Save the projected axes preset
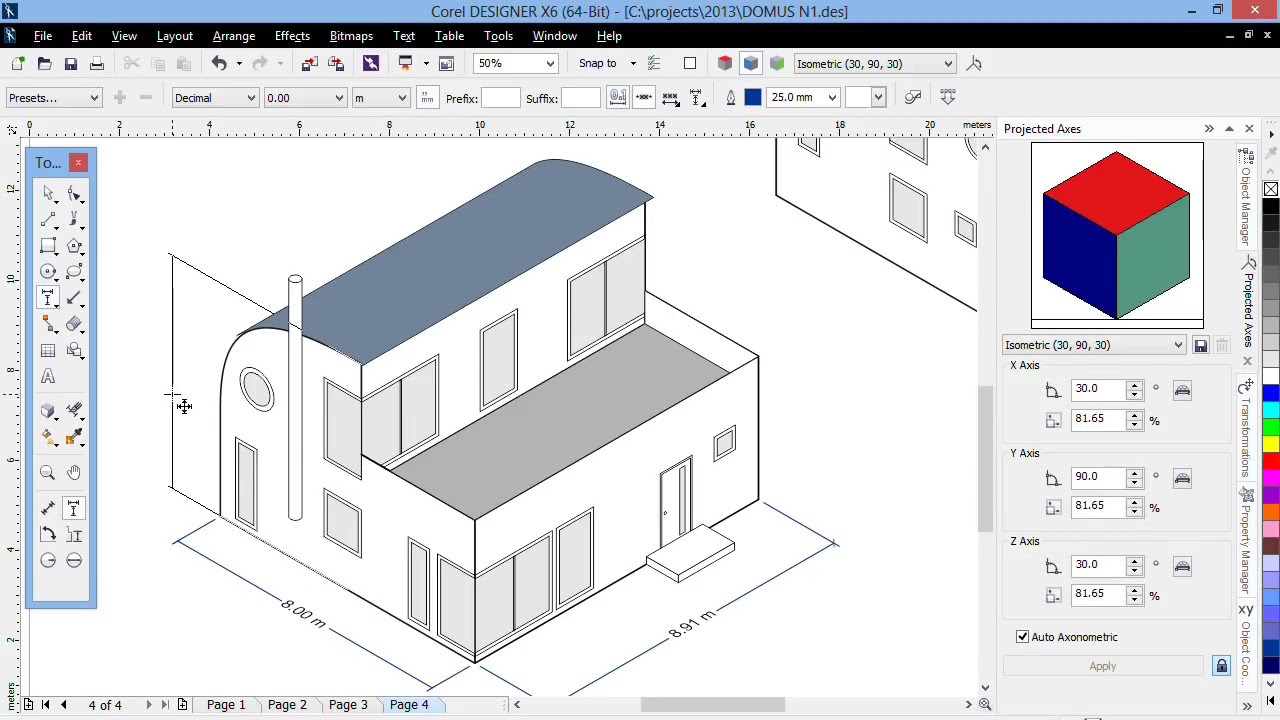This screenshot has width=1280, height=720. pos(1200,345)
